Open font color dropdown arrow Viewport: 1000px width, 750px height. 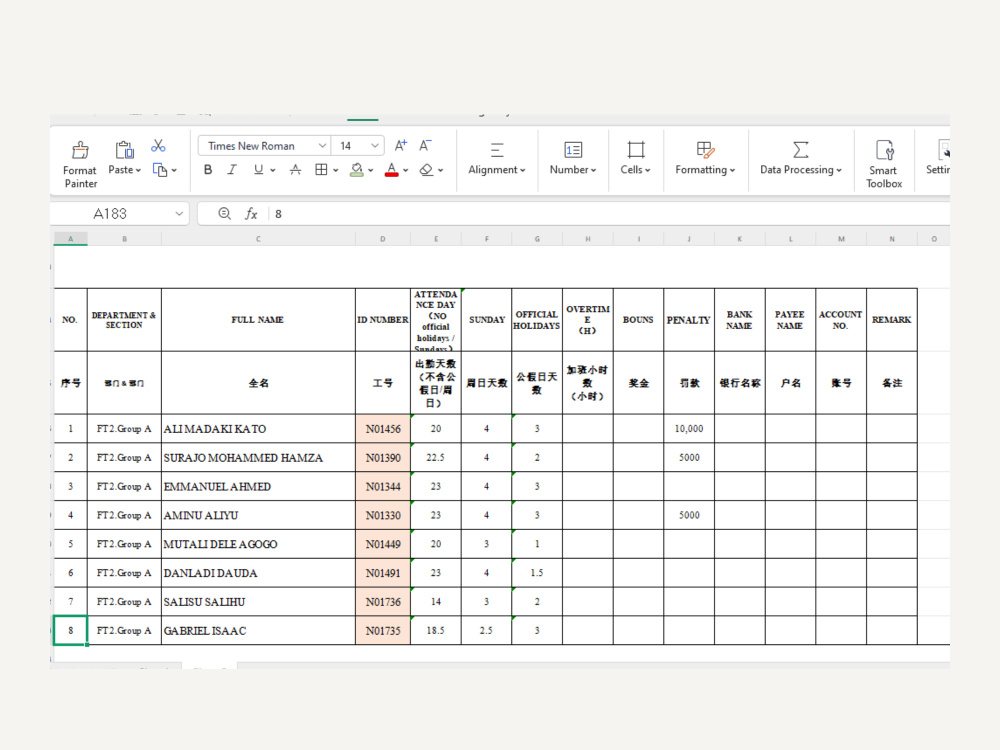click(406, 170)
